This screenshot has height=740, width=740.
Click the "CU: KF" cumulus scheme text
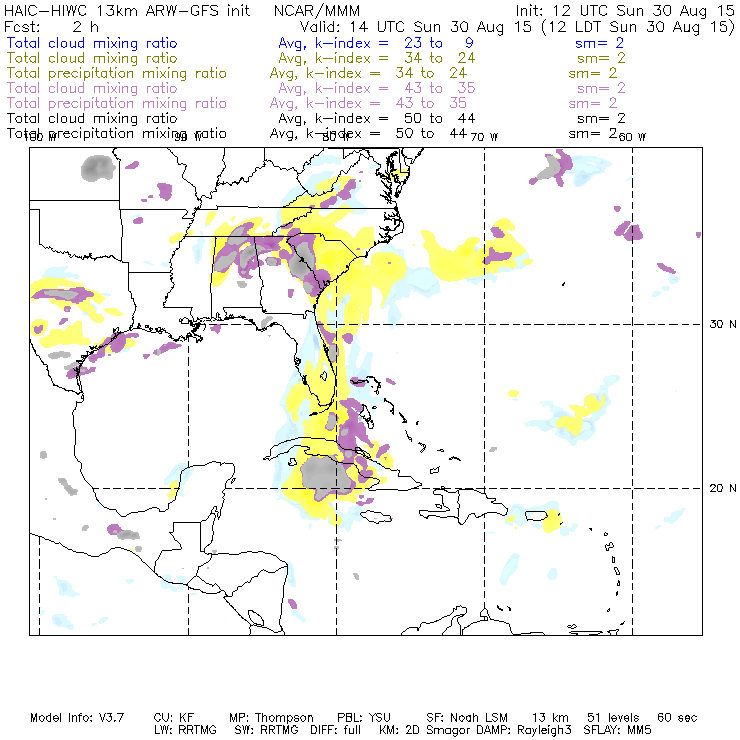point(174,718)
